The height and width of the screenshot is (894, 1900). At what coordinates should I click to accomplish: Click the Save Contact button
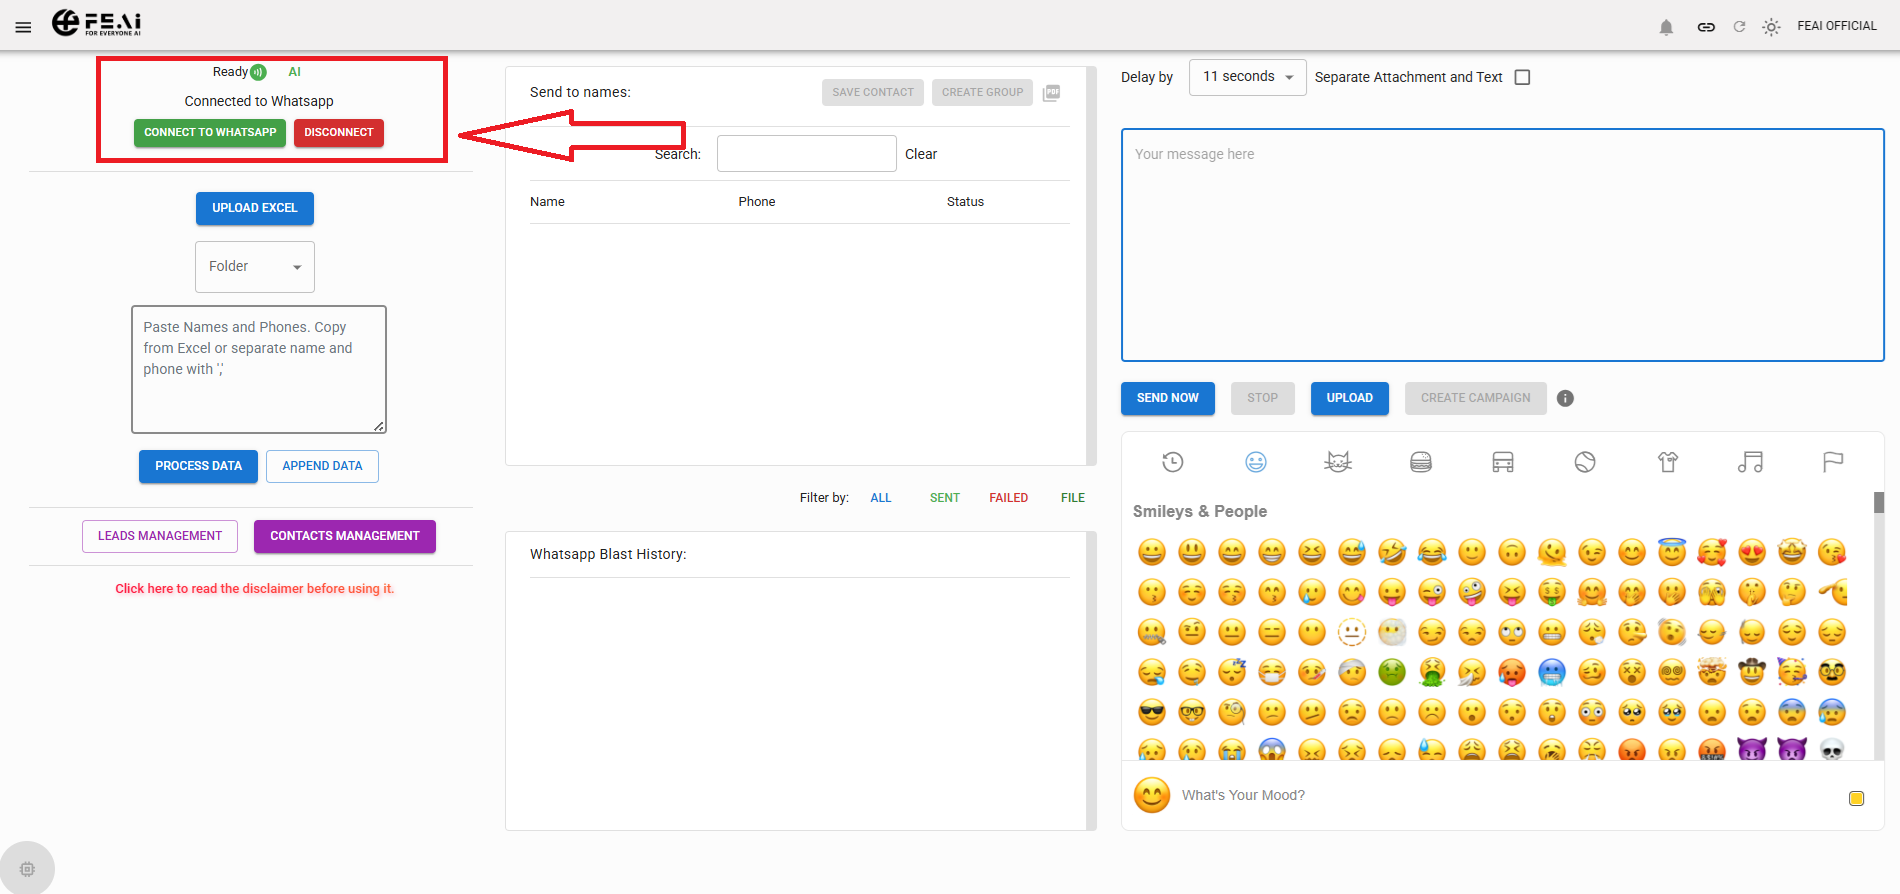pos(873,93)
